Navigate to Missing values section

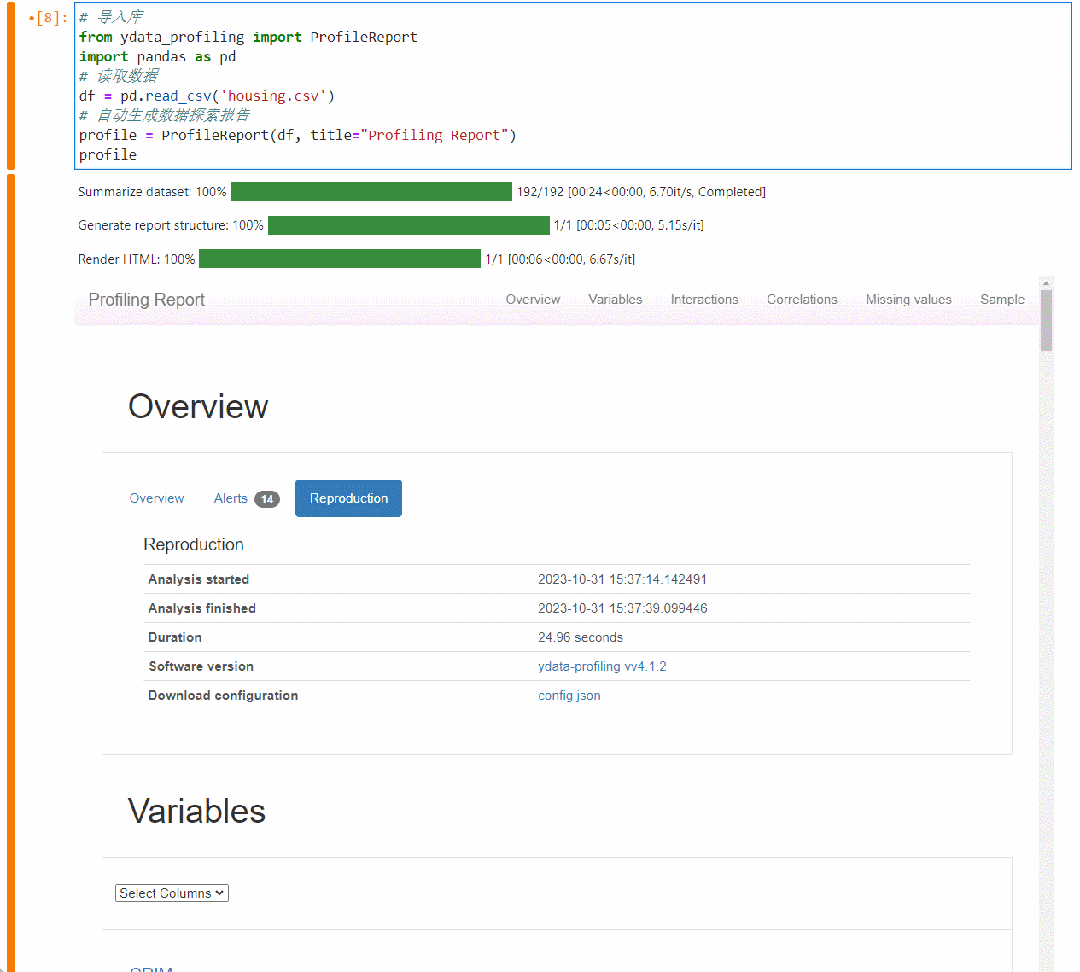908,300
